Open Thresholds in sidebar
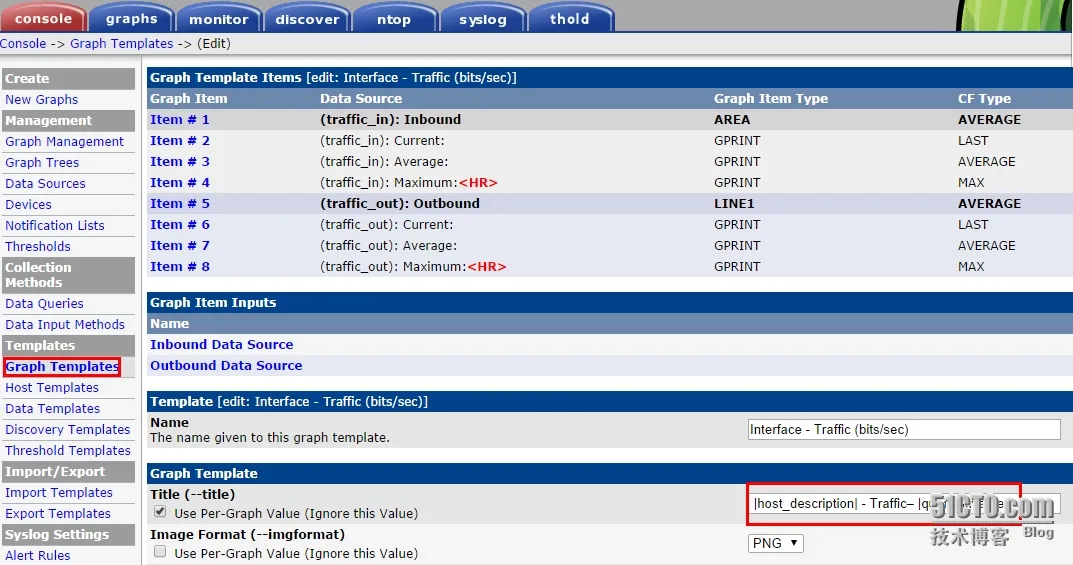The width and height of the screenshot is (1073, 565). tap(38, 246)
